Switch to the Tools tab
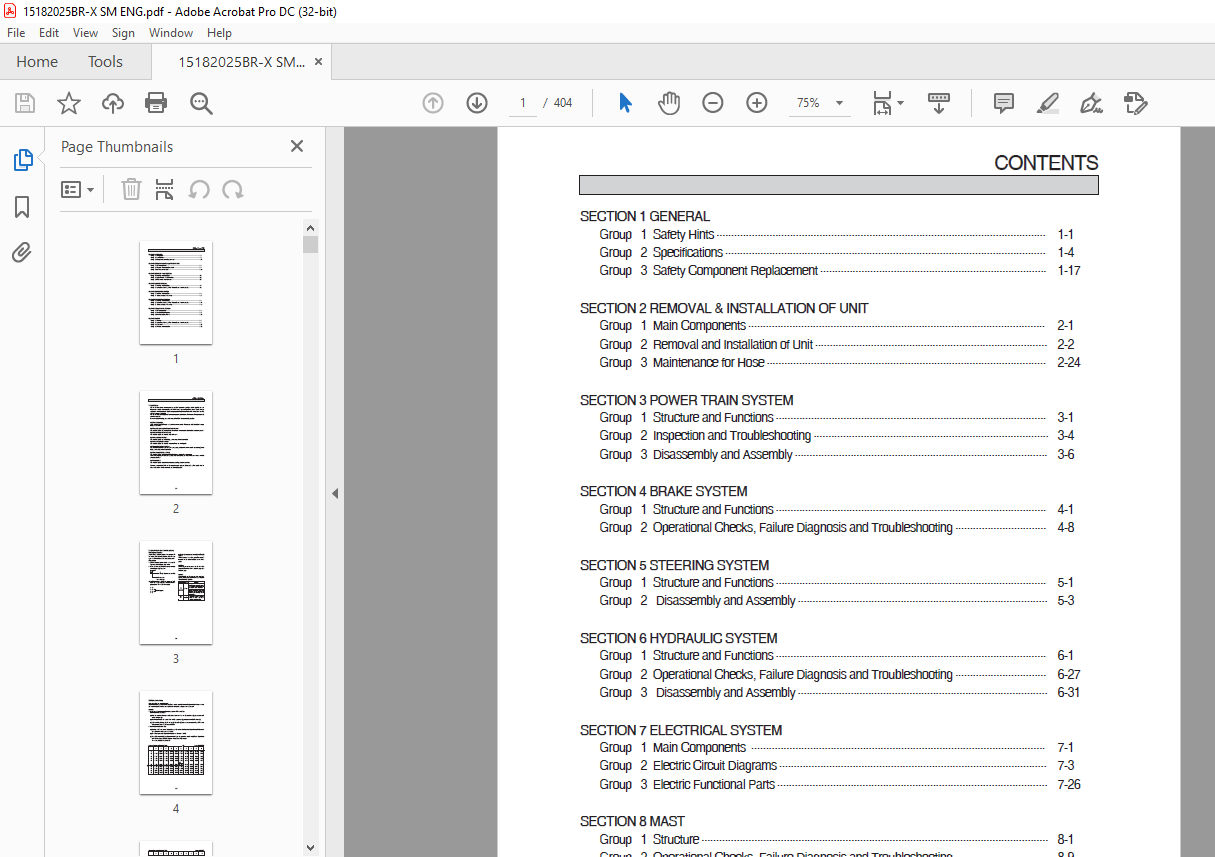 pyautogui.click(x=105, y=62)
